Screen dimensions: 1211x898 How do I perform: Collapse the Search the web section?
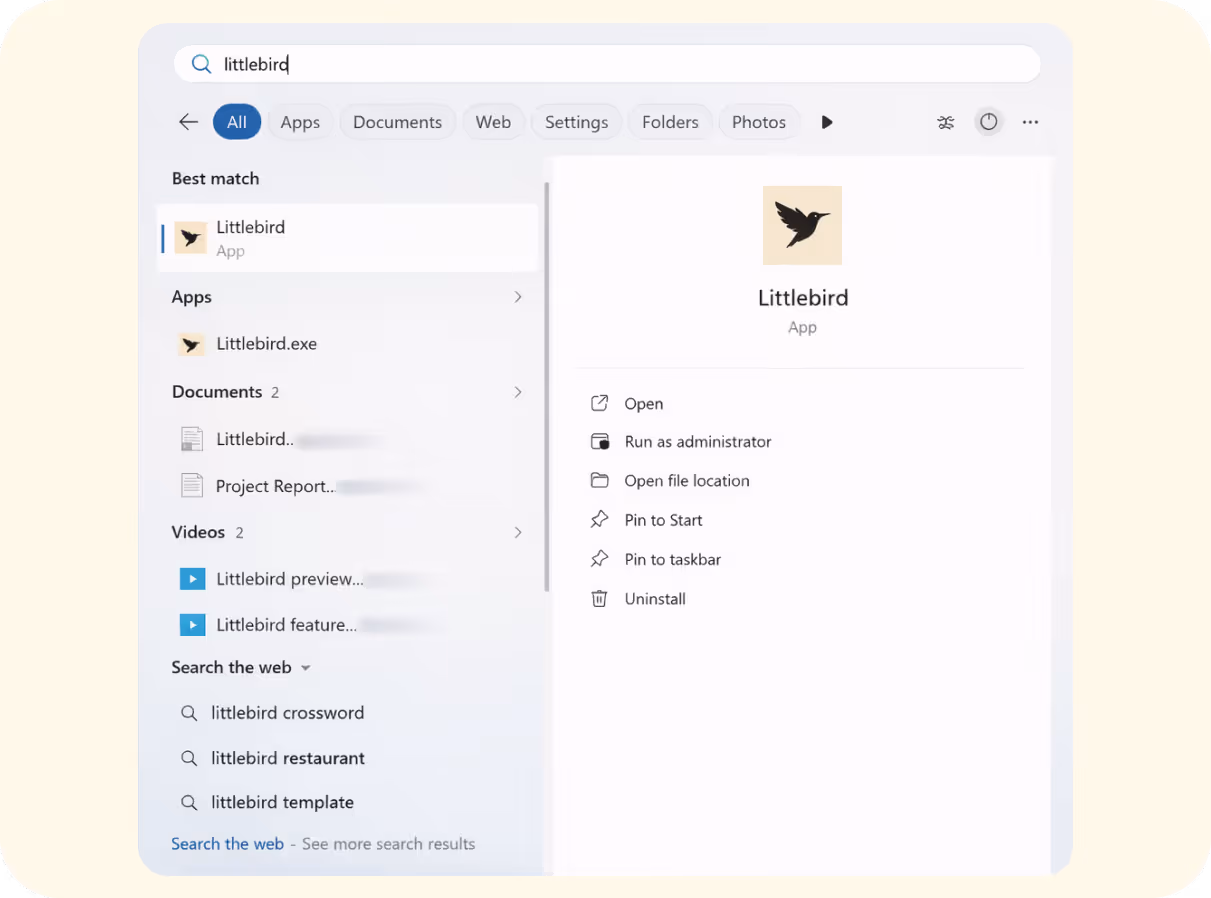coord(305,667)
